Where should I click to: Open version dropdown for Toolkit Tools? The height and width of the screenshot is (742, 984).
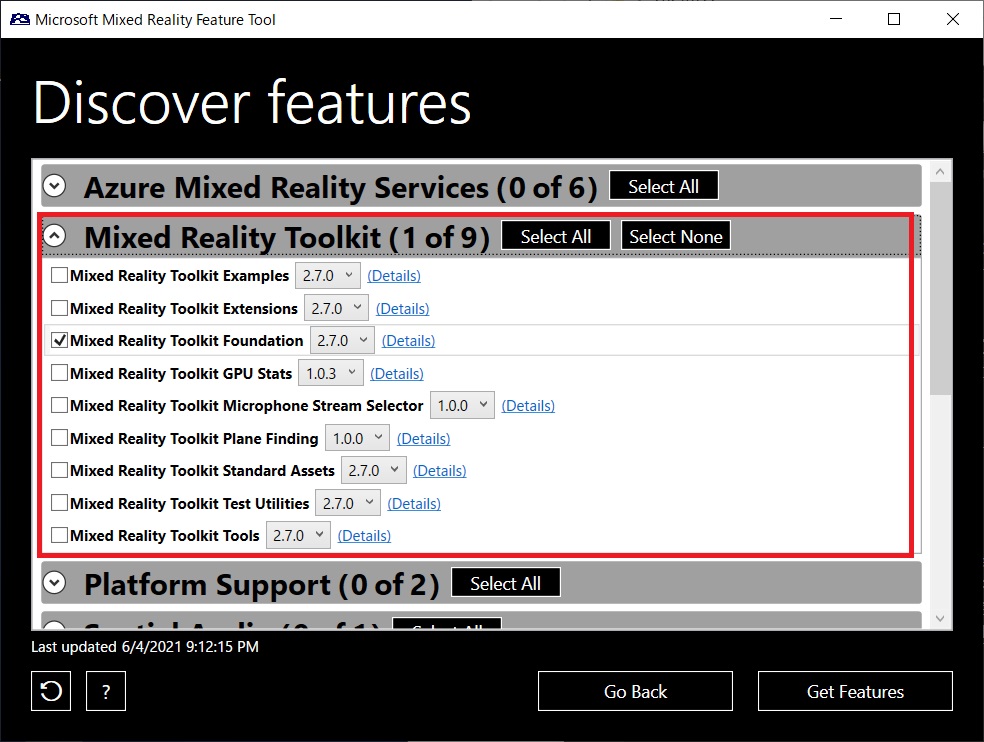pos(298,535)
